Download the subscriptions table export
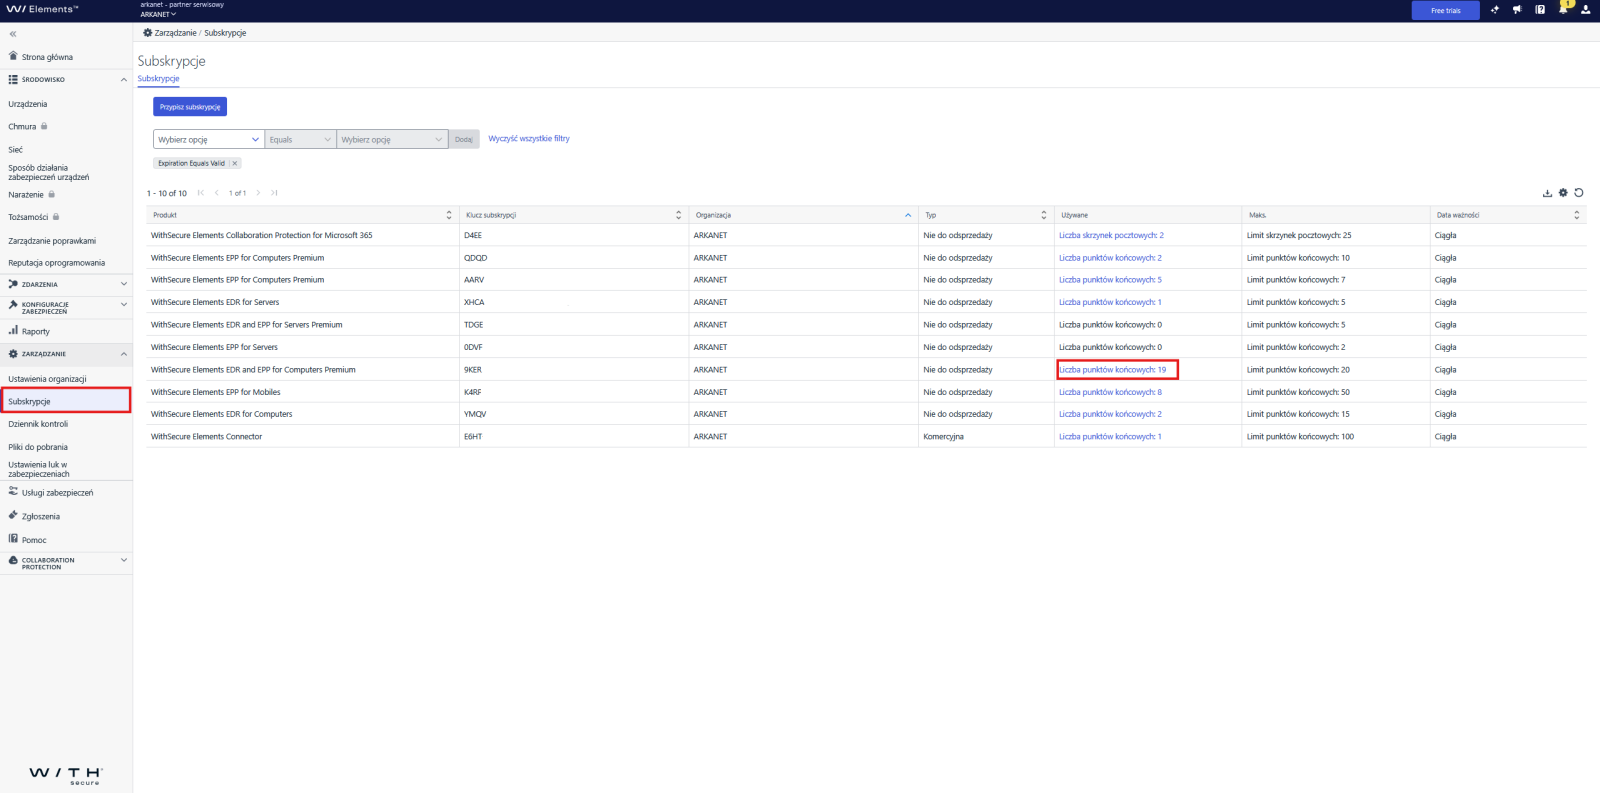 click(x=1547, y=193)
